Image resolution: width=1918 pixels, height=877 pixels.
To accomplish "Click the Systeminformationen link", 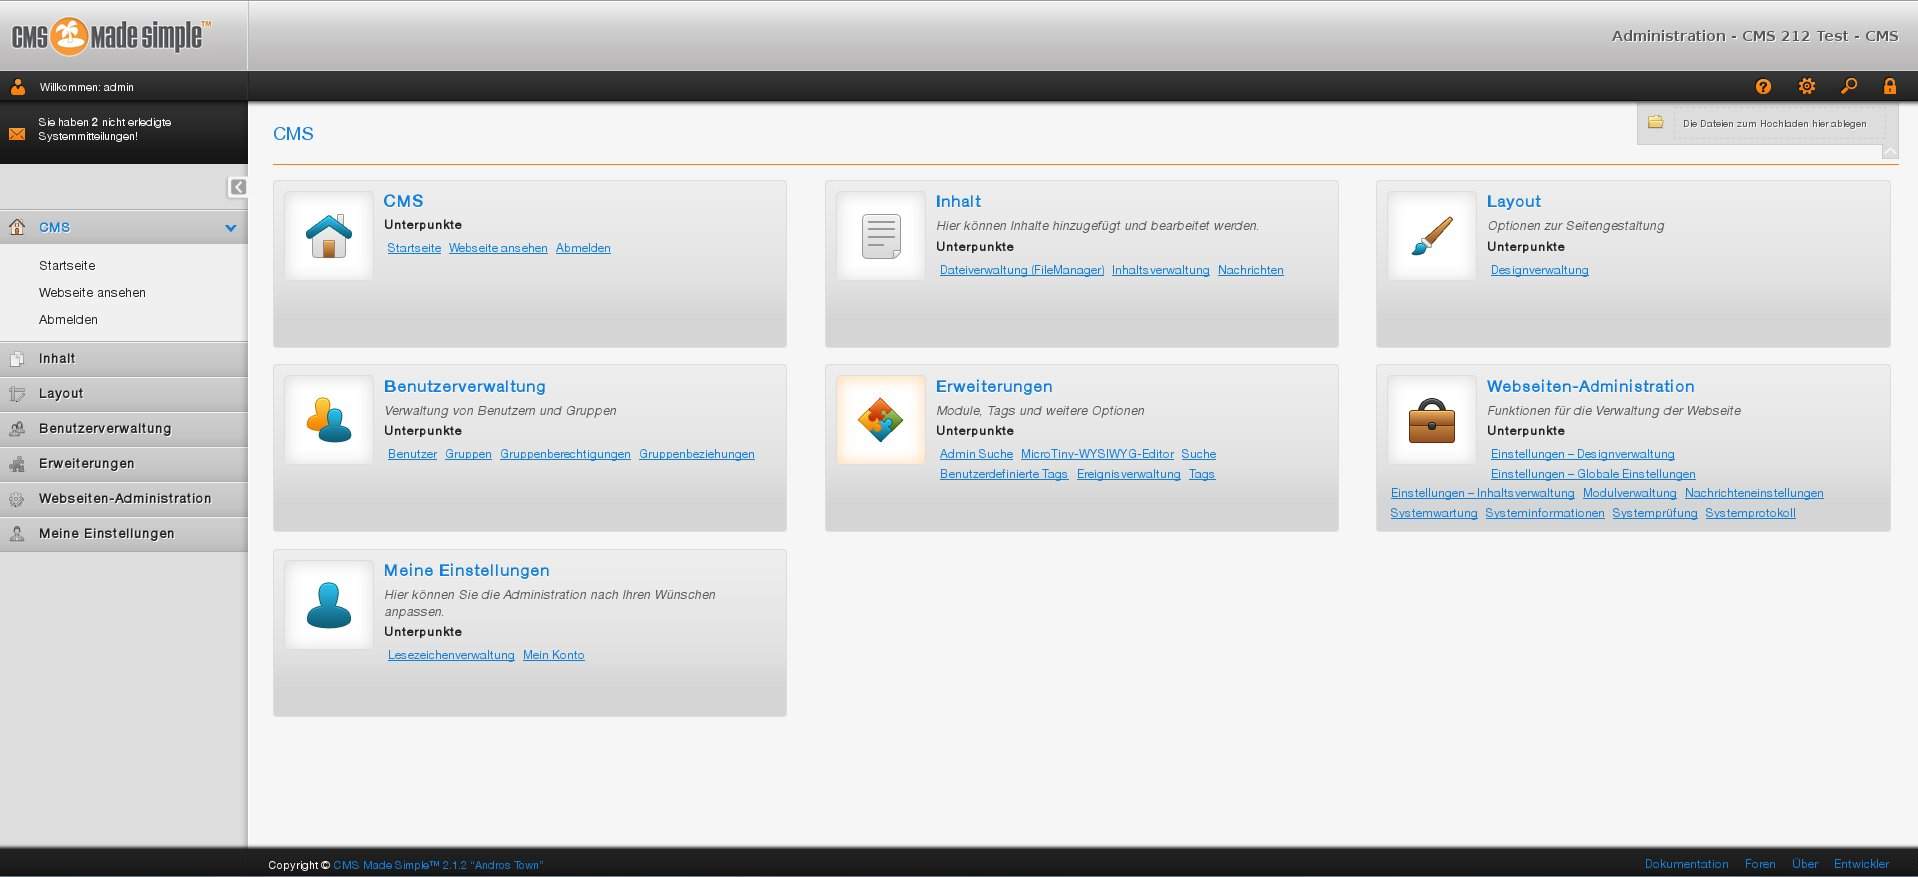I will click(1544, 513).
